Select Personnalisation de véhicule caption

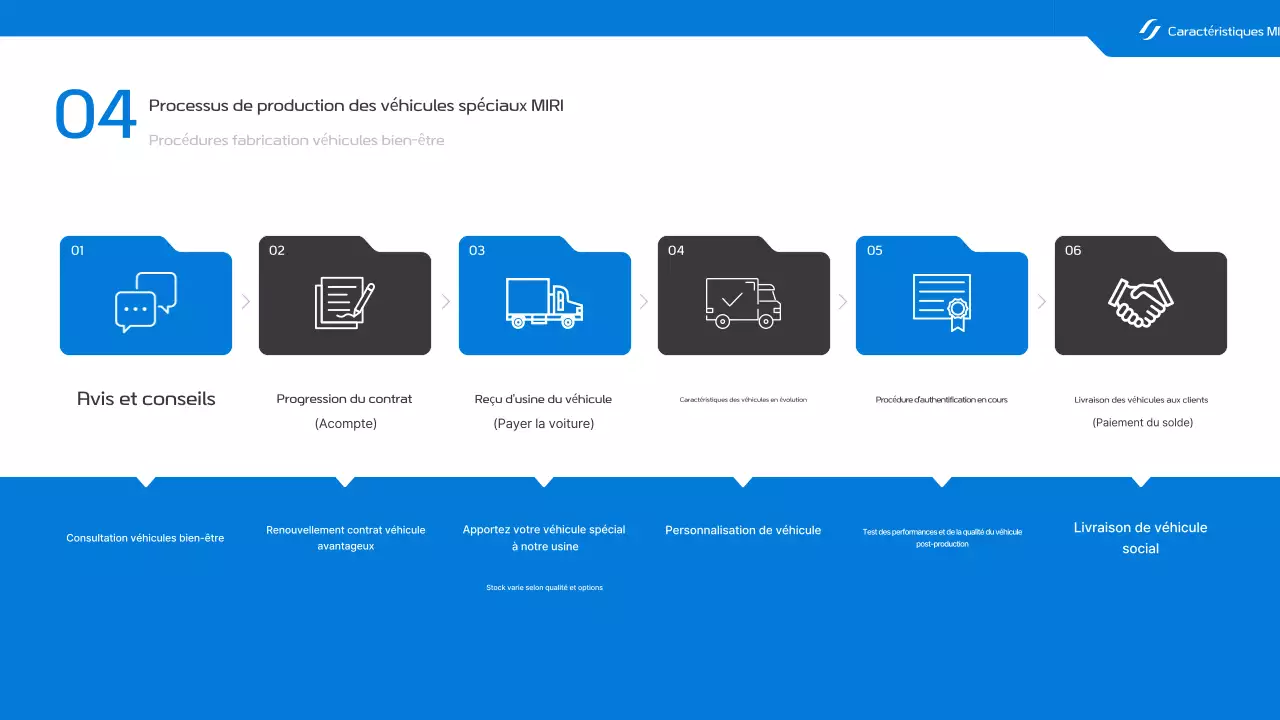(x=743, y=530)
